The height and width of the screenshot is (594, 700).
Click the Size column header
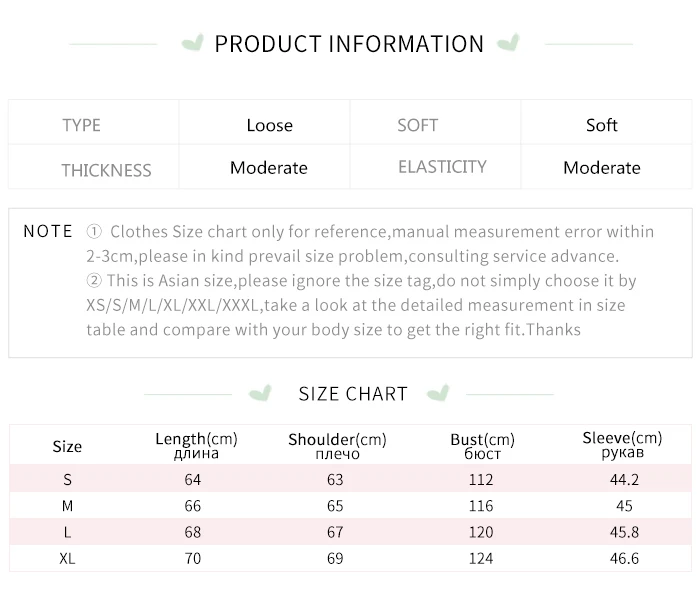[67, 447]
